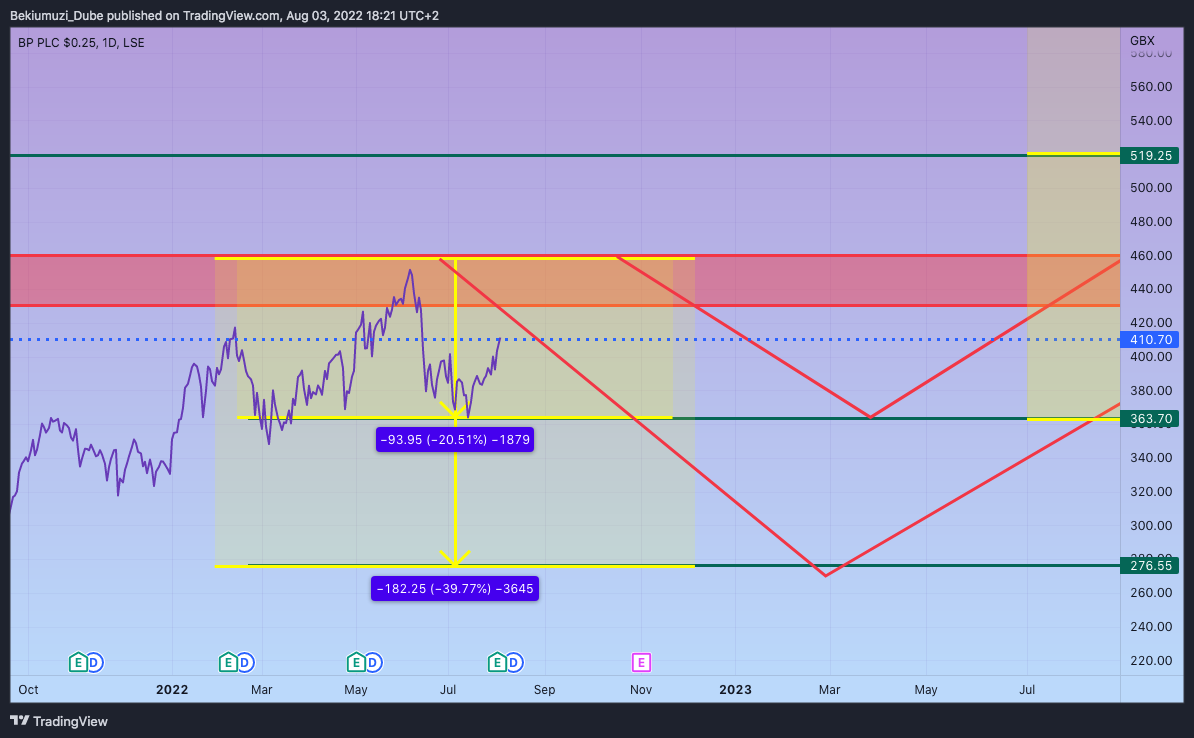The height and width of the screenshot is (738, 1194).
Task: Click the earnings E icon between Jul and Sep 2022
Action: 497,663
